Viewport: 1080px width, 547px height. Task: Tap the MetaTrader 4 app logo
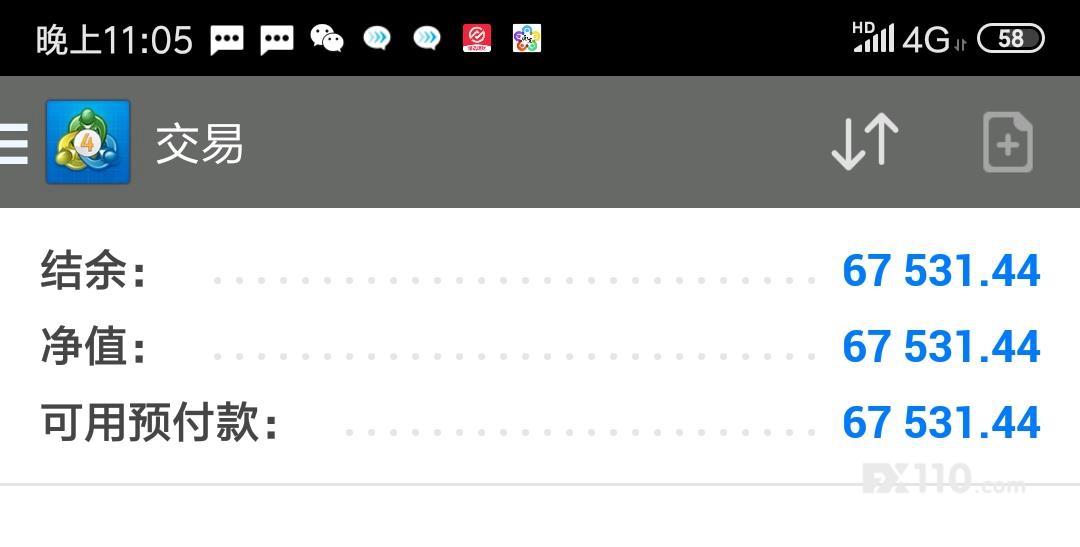(x=88, y=142)
